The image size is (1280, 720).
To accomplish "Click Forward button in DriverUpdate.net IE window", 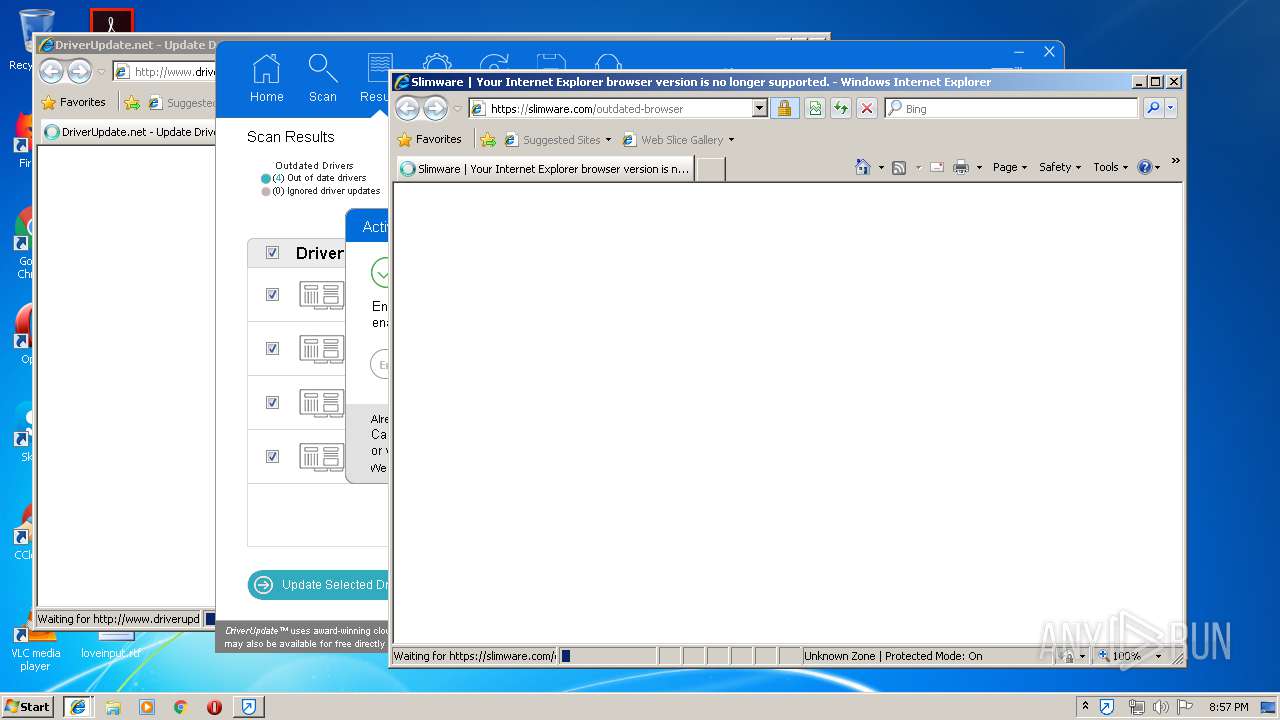I will 79,71.
